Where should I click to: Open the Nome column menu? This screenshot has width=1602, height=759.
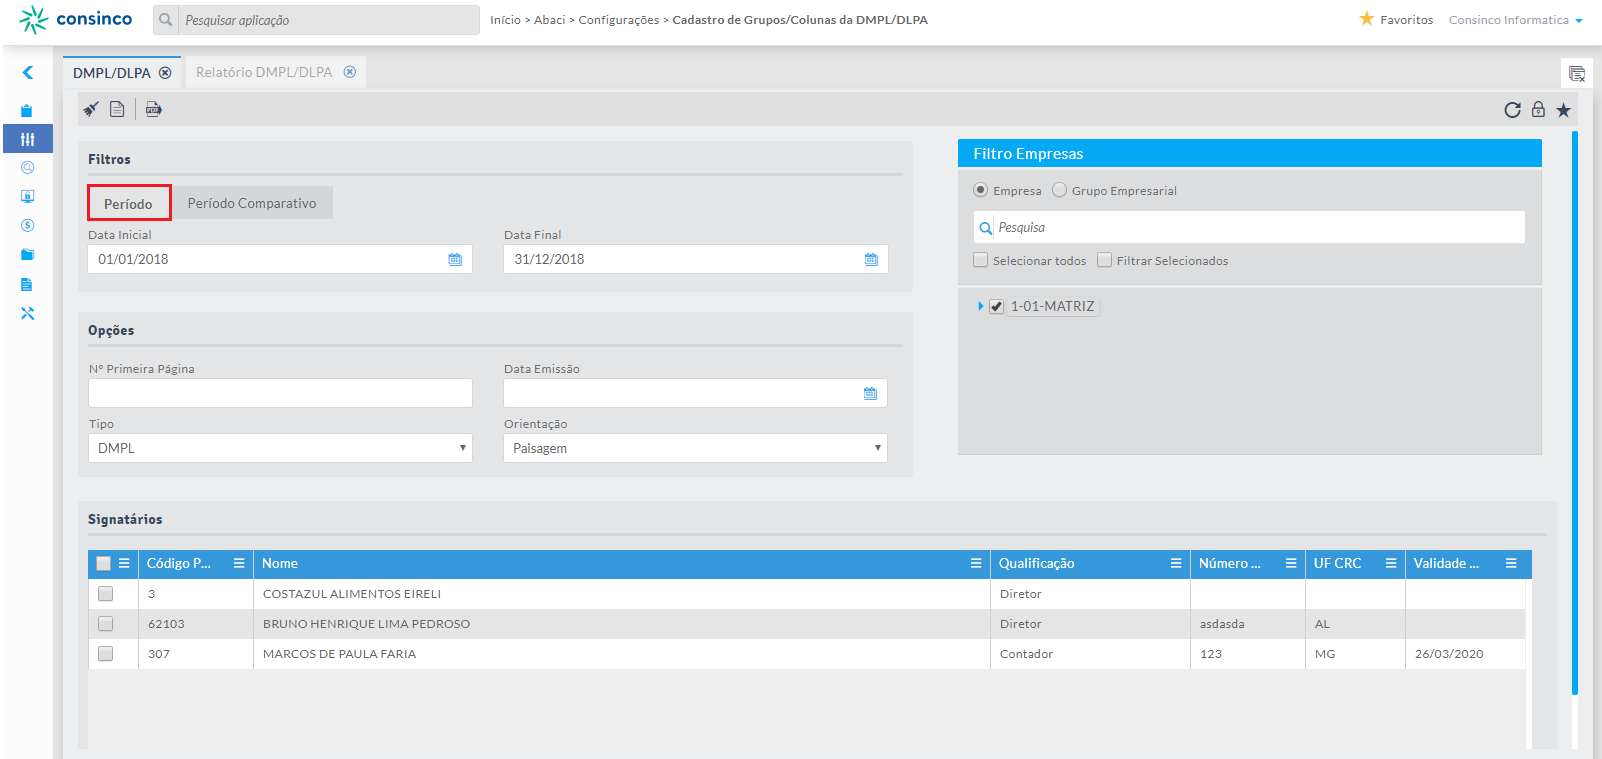976,563
